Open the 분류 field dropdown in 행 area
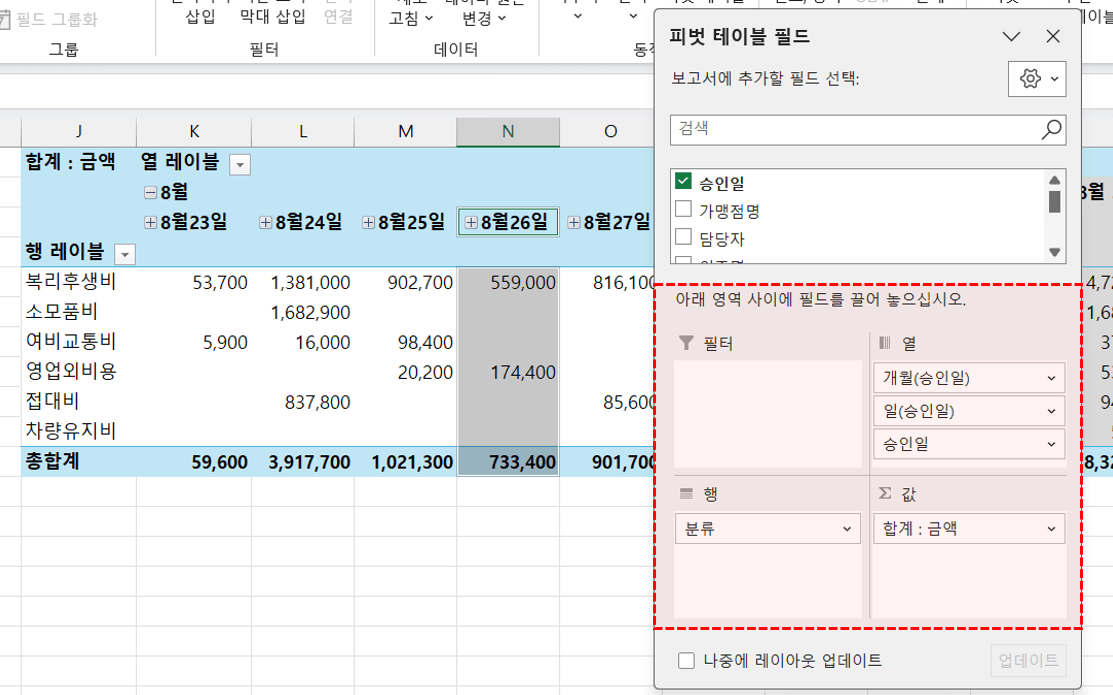 [x=848, y=528]
